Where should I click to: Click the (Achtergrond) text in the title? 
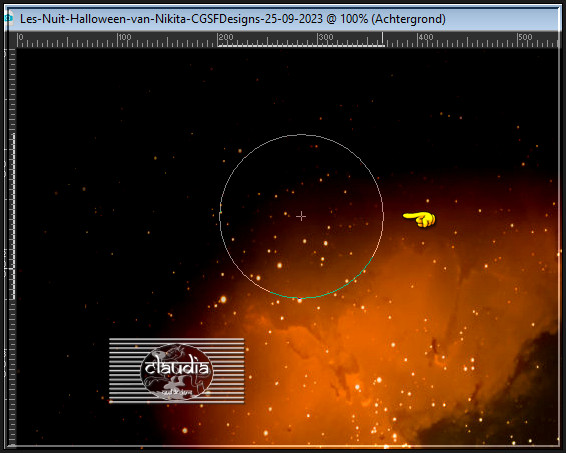click(x=409, y=19)
